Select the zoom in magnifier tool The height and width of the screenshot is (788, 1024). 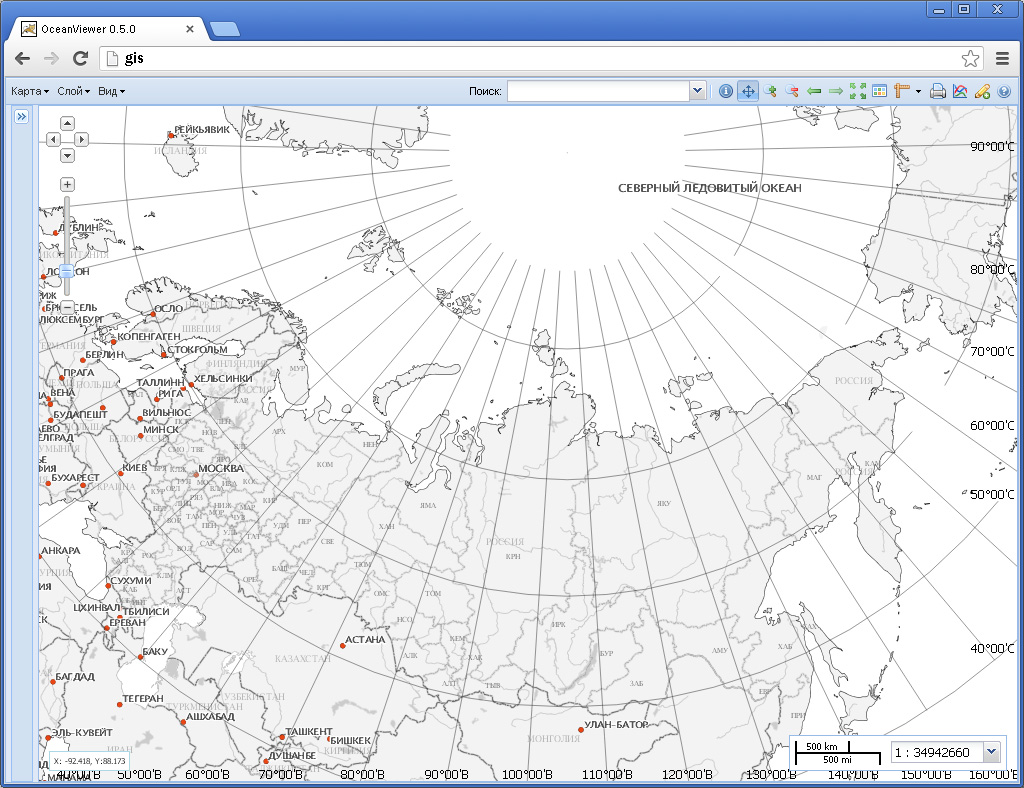pyautogui.click(x=771, y=91)
